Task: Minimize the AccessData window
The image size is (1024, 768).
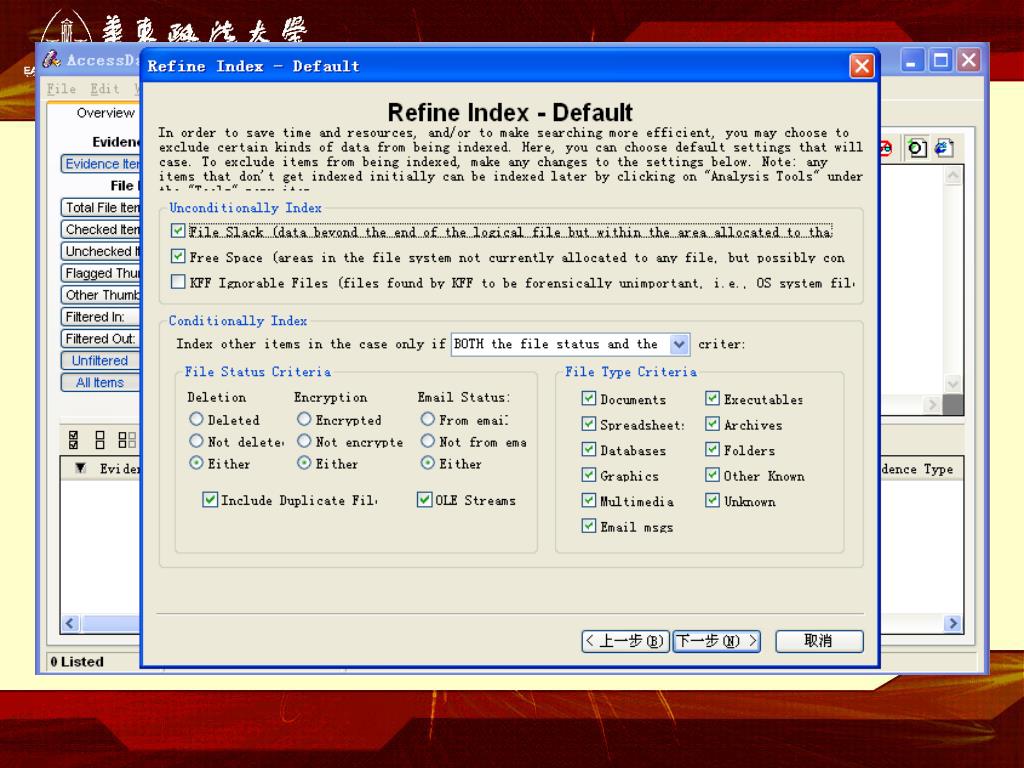Action: point(912,61)
